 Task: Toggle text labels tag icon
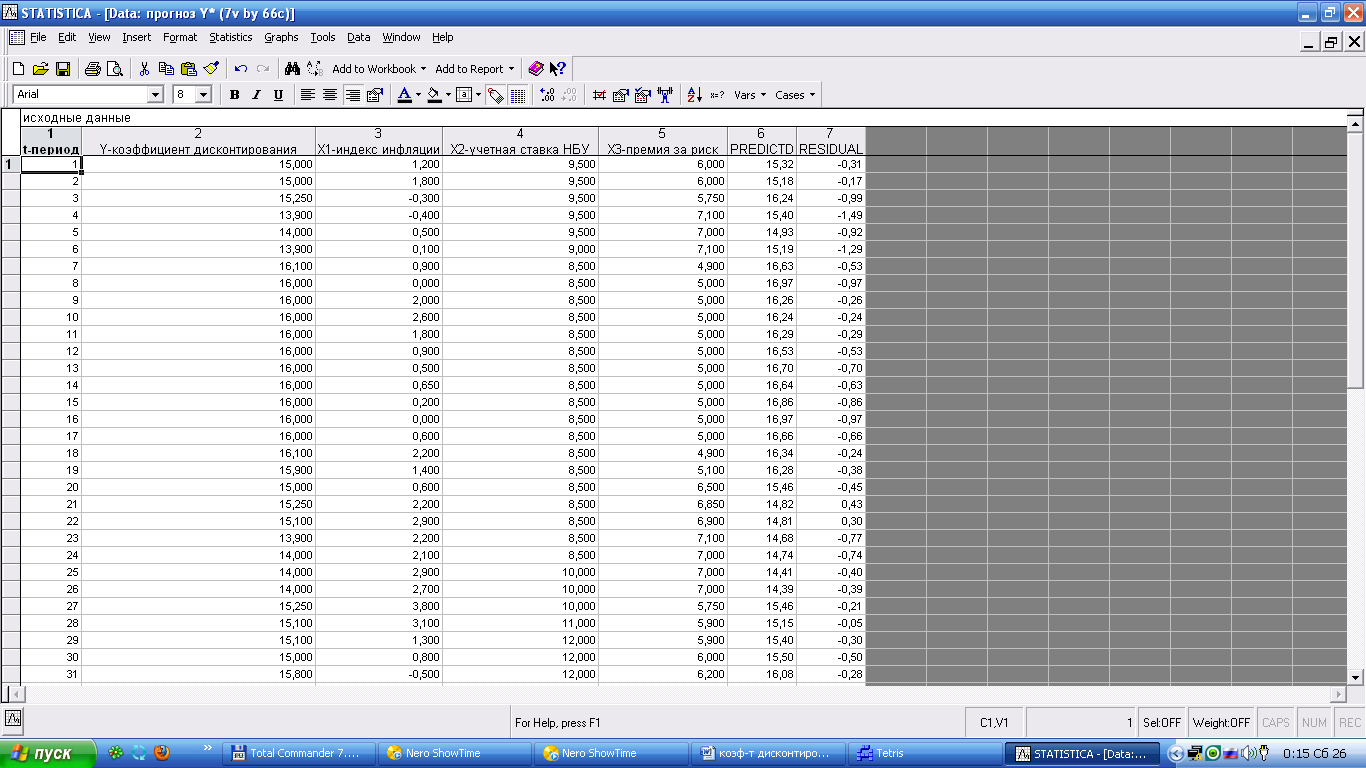click(495, 95)
